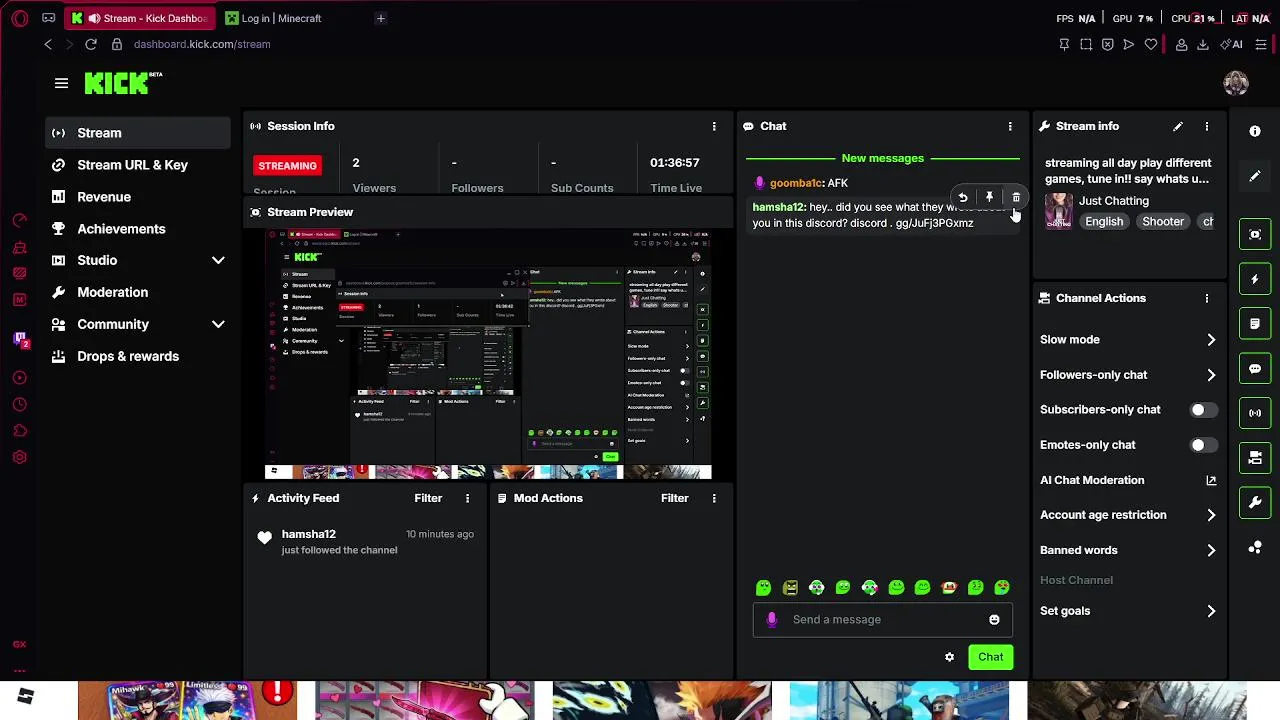Click the red STREAMING status badge

click(x=287, y=166)
